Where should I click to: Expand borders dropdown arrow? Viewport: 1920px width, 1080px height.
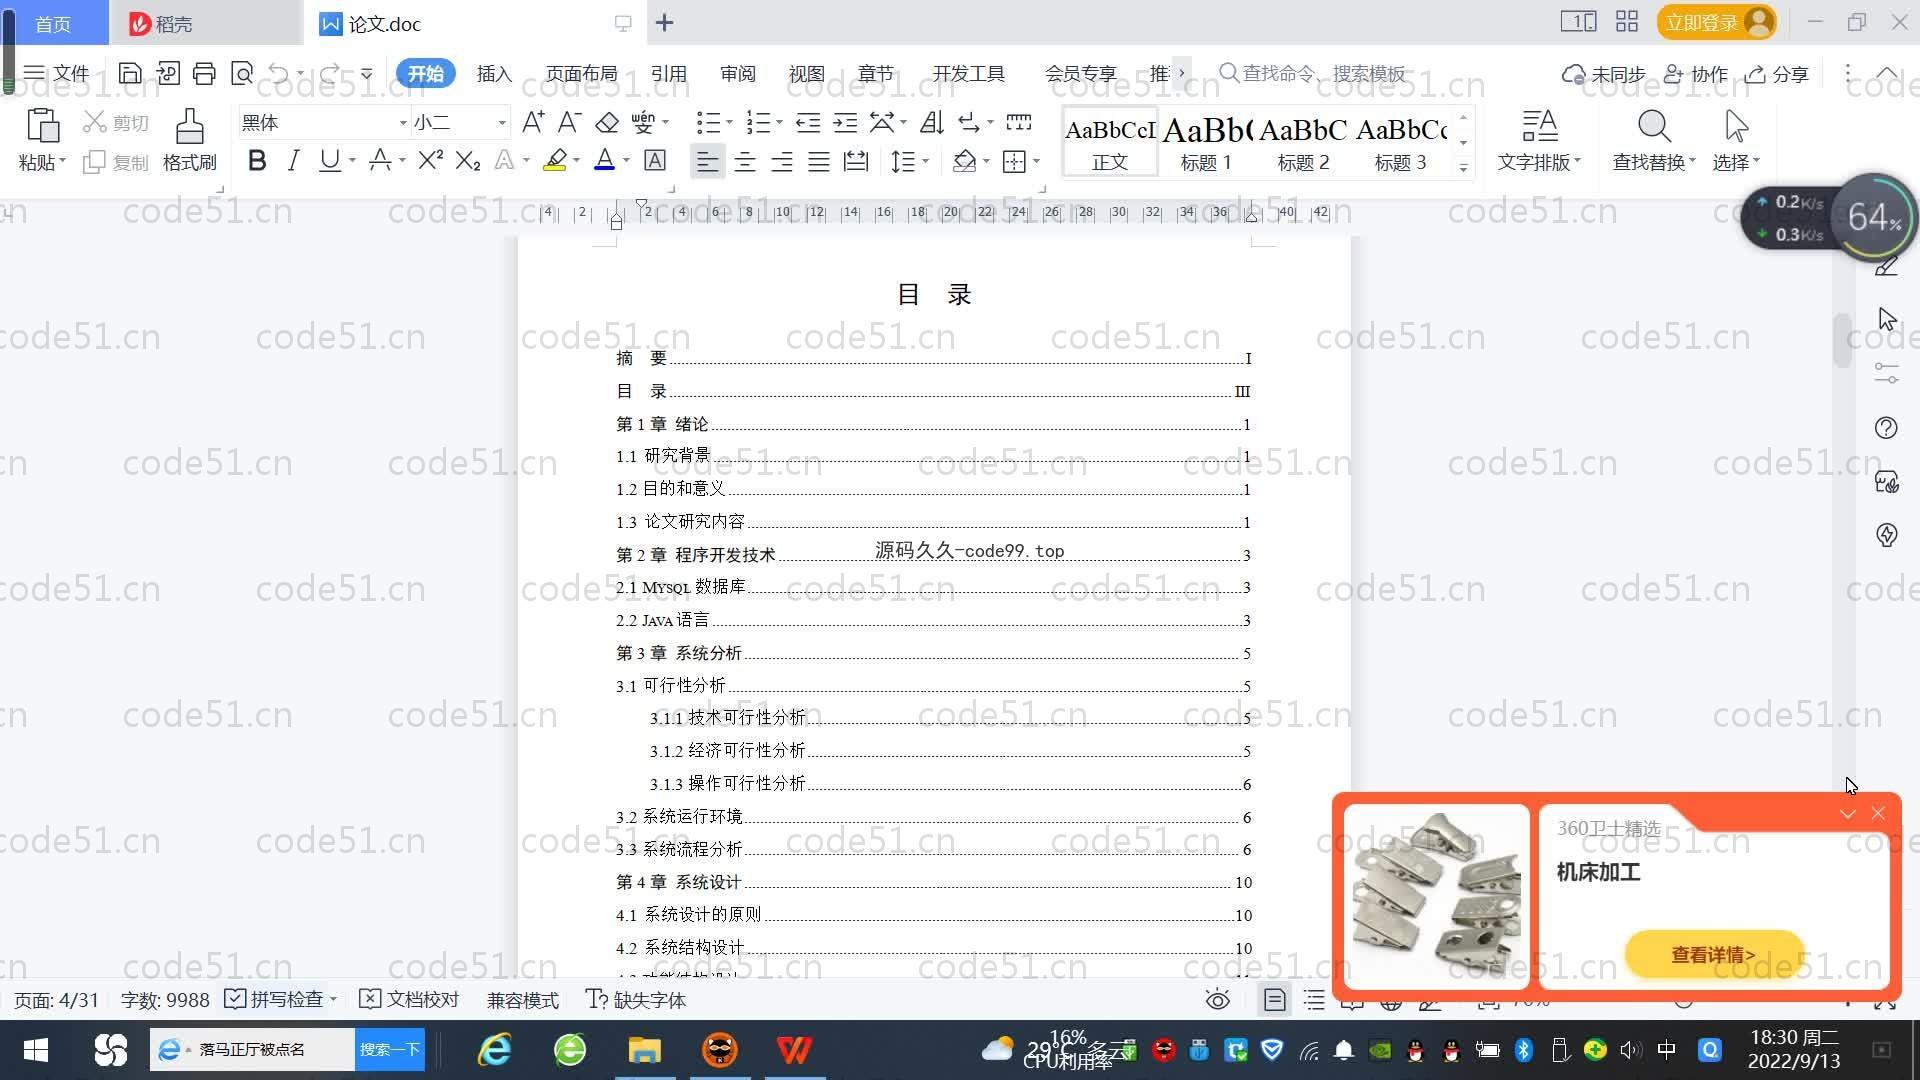tap(1036, 161)
